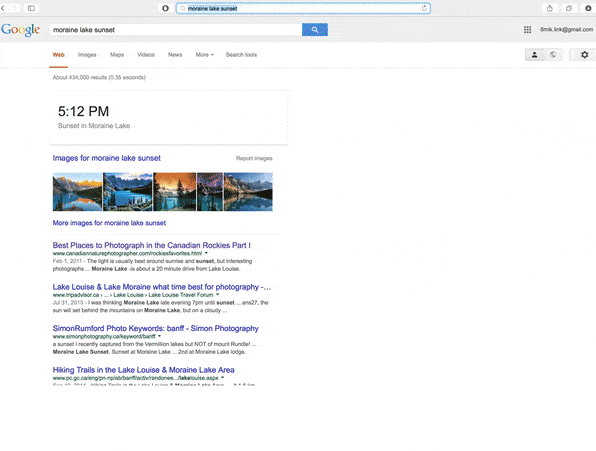Image resolution: width=596 pixels, height=451 pixels.
Task: Click the extension icon left of the address bar
Action: coord(165,8)
